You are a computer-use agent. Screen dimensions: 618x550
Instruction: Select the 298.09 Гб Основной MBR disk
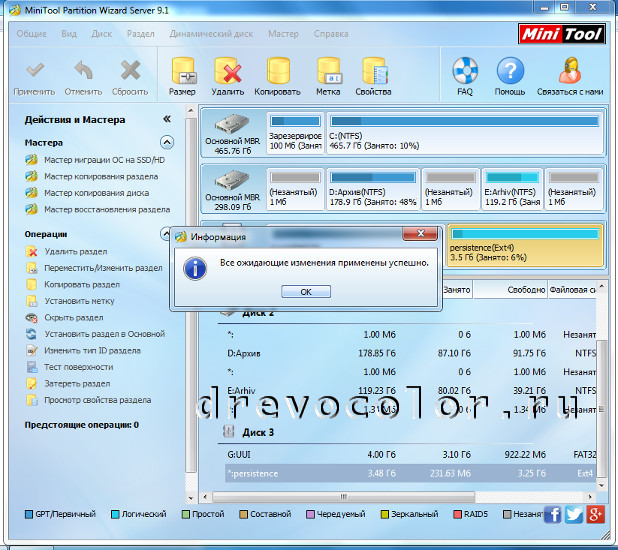pos(233,189)
